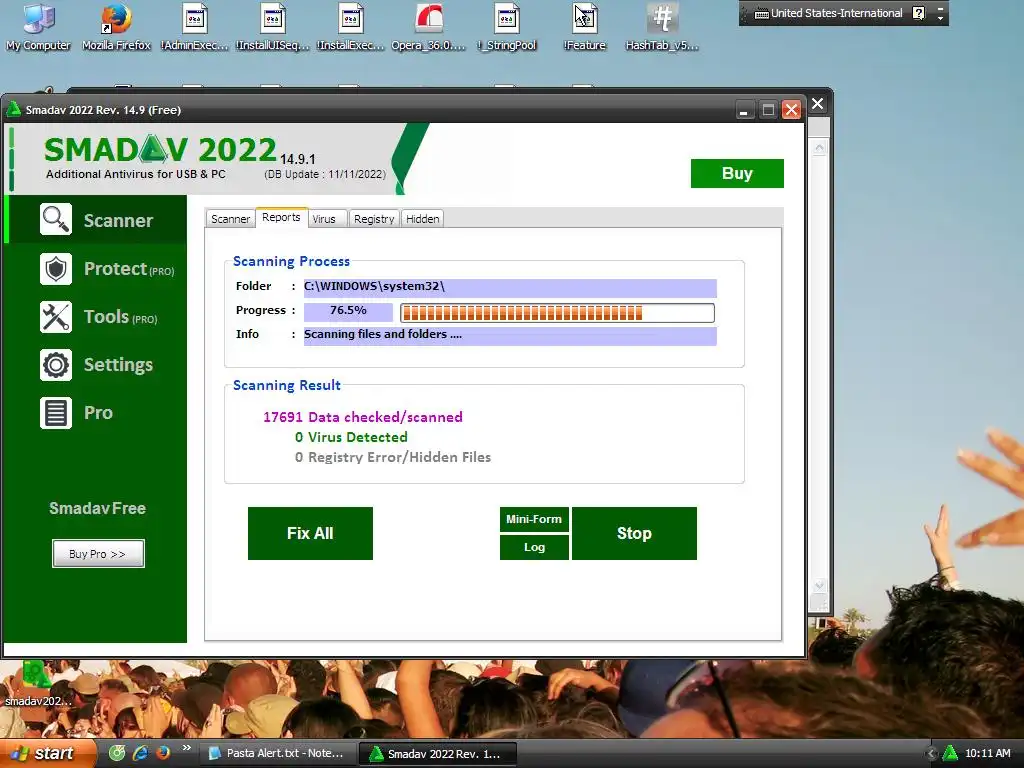
Task: Select the Opera_36.0 installer desktop icon
Action: 428,27
